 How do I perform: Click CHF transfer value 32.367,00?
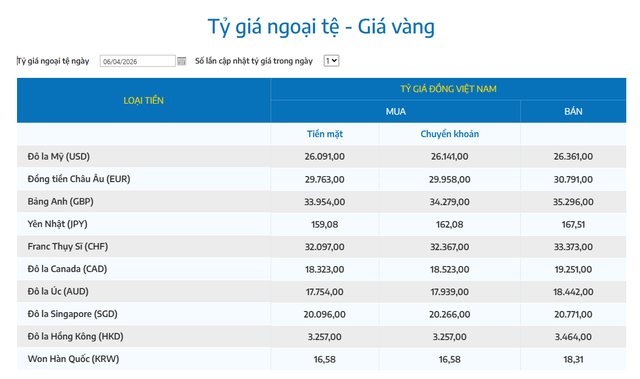(449, 247)
